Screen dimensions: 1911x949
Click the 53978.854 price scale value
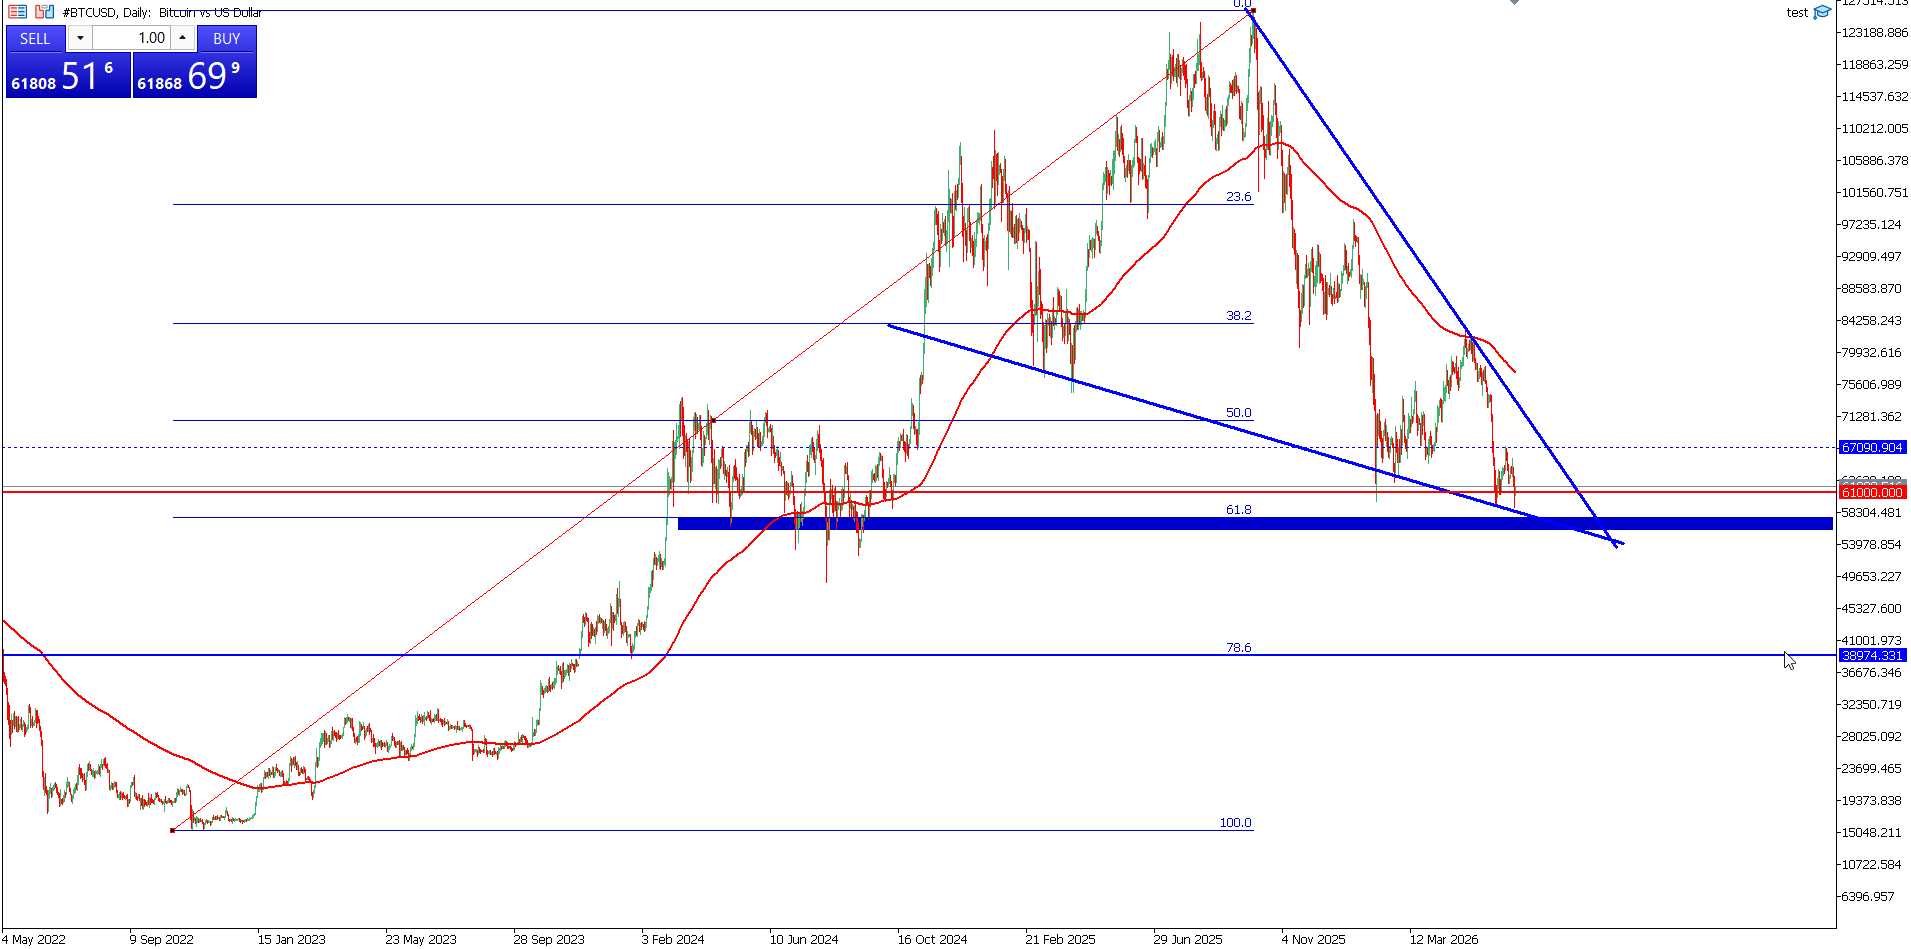tap(1872, 545)
